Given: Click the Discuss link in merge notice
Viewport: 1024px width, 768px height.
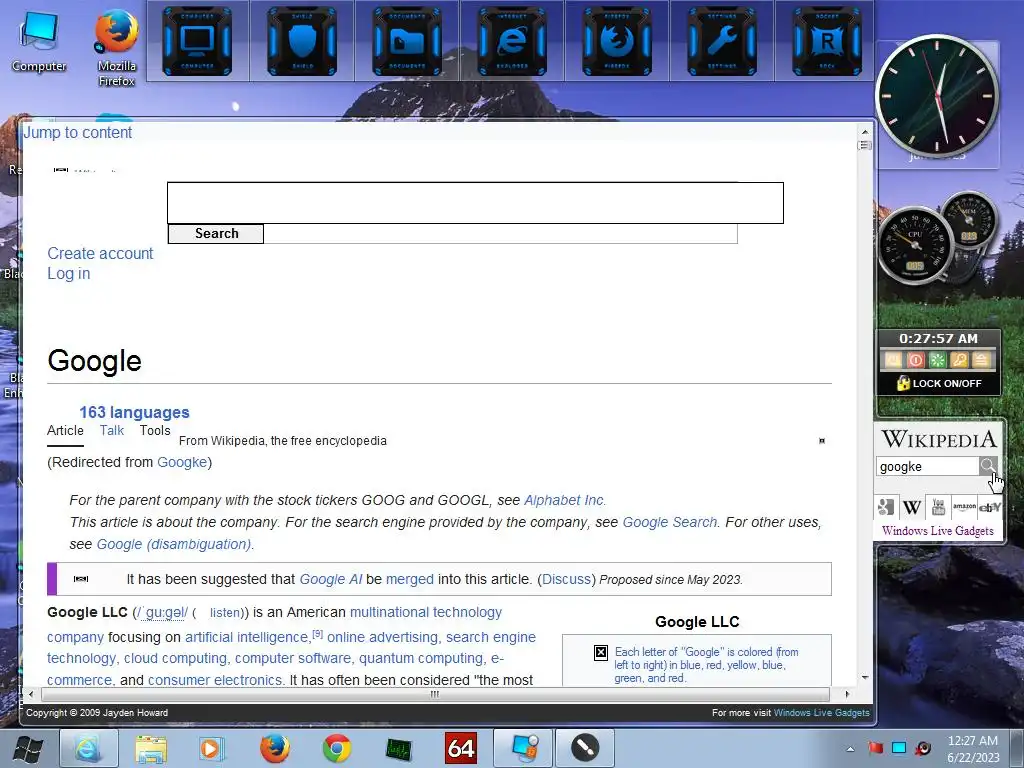Looking at the screenshot, I should click(566, 579).
